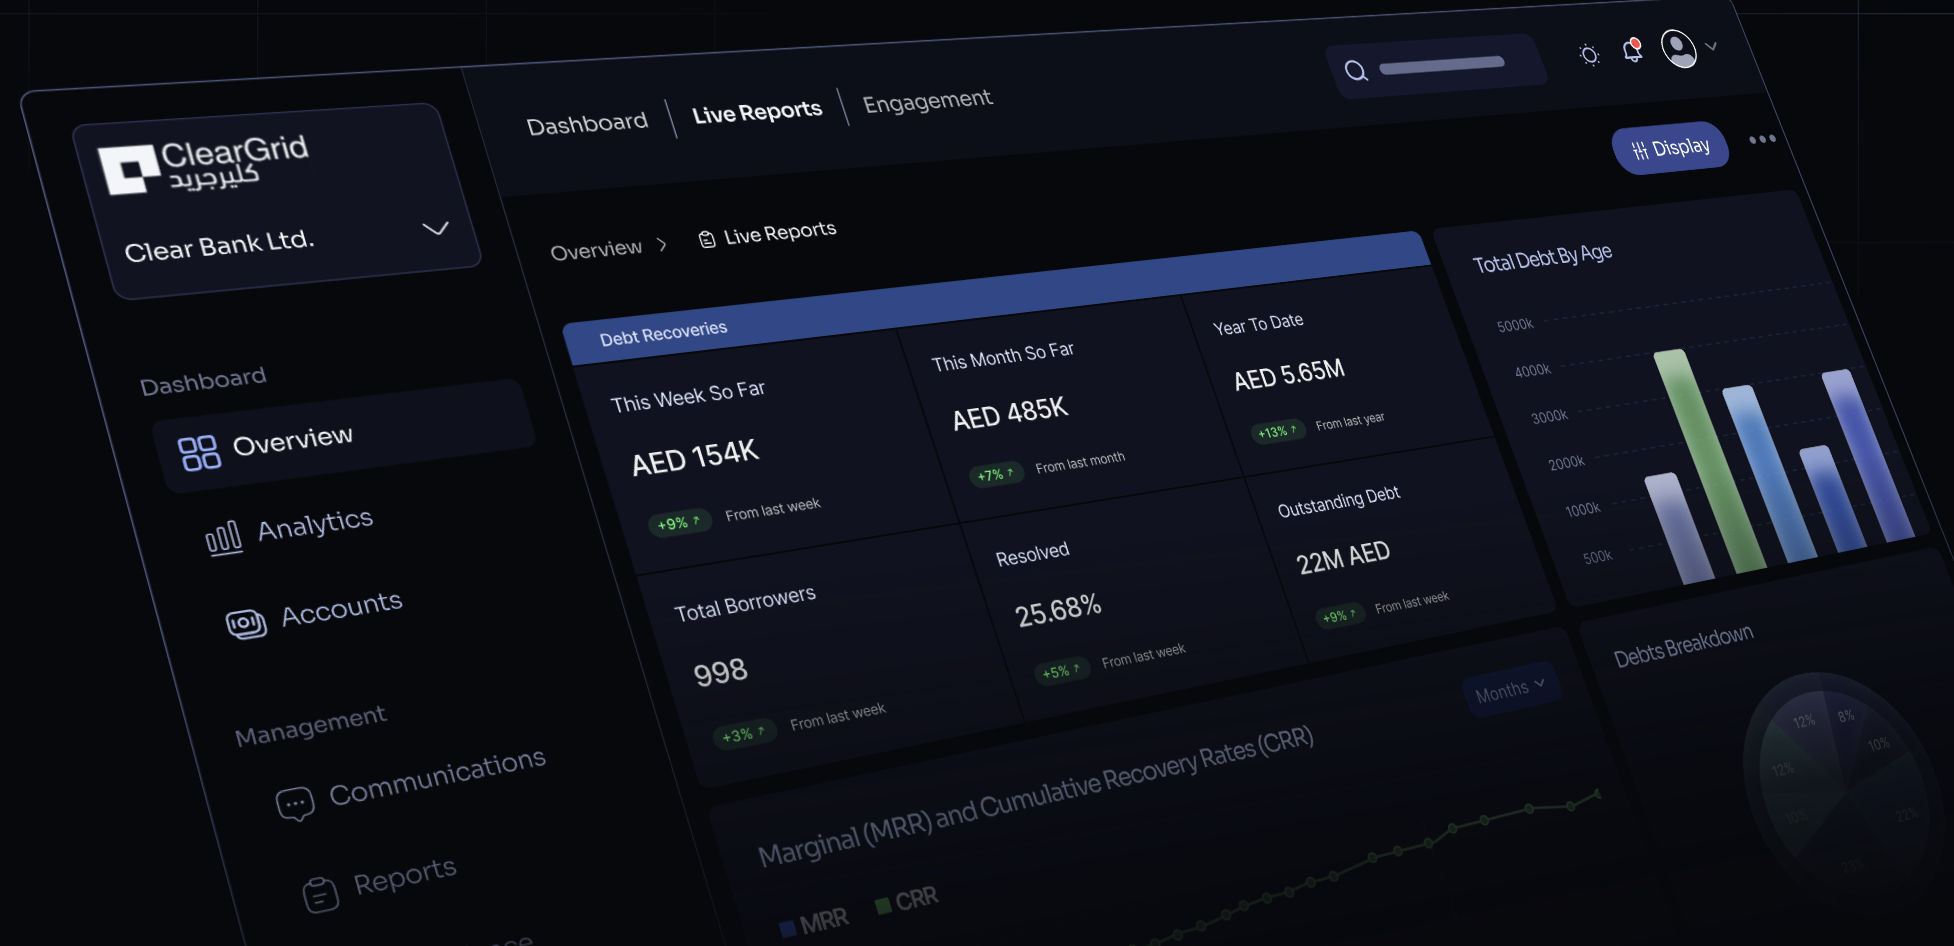Go to Overview breadcrumb
1954x946 pixels.
pyautogui.click(x=596, y=250)
